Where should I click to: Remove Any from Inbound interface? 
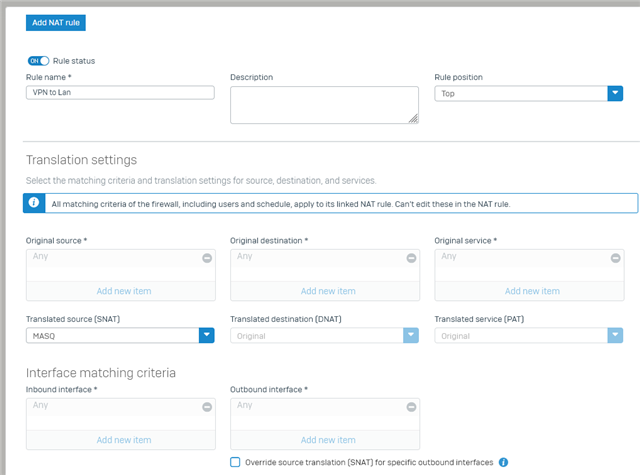pos(207,407)
